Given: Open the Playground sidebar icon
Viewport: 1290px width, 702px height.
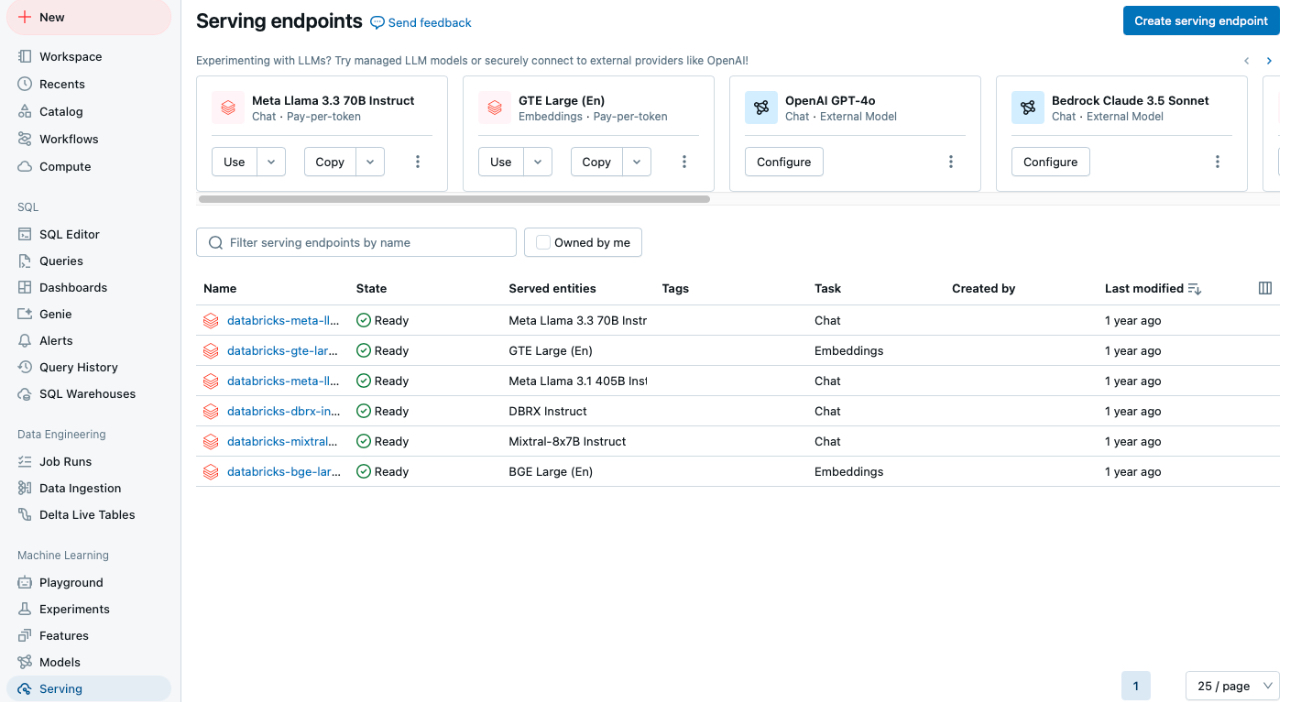Looking at the screenshot, I should tap(25, 583).
